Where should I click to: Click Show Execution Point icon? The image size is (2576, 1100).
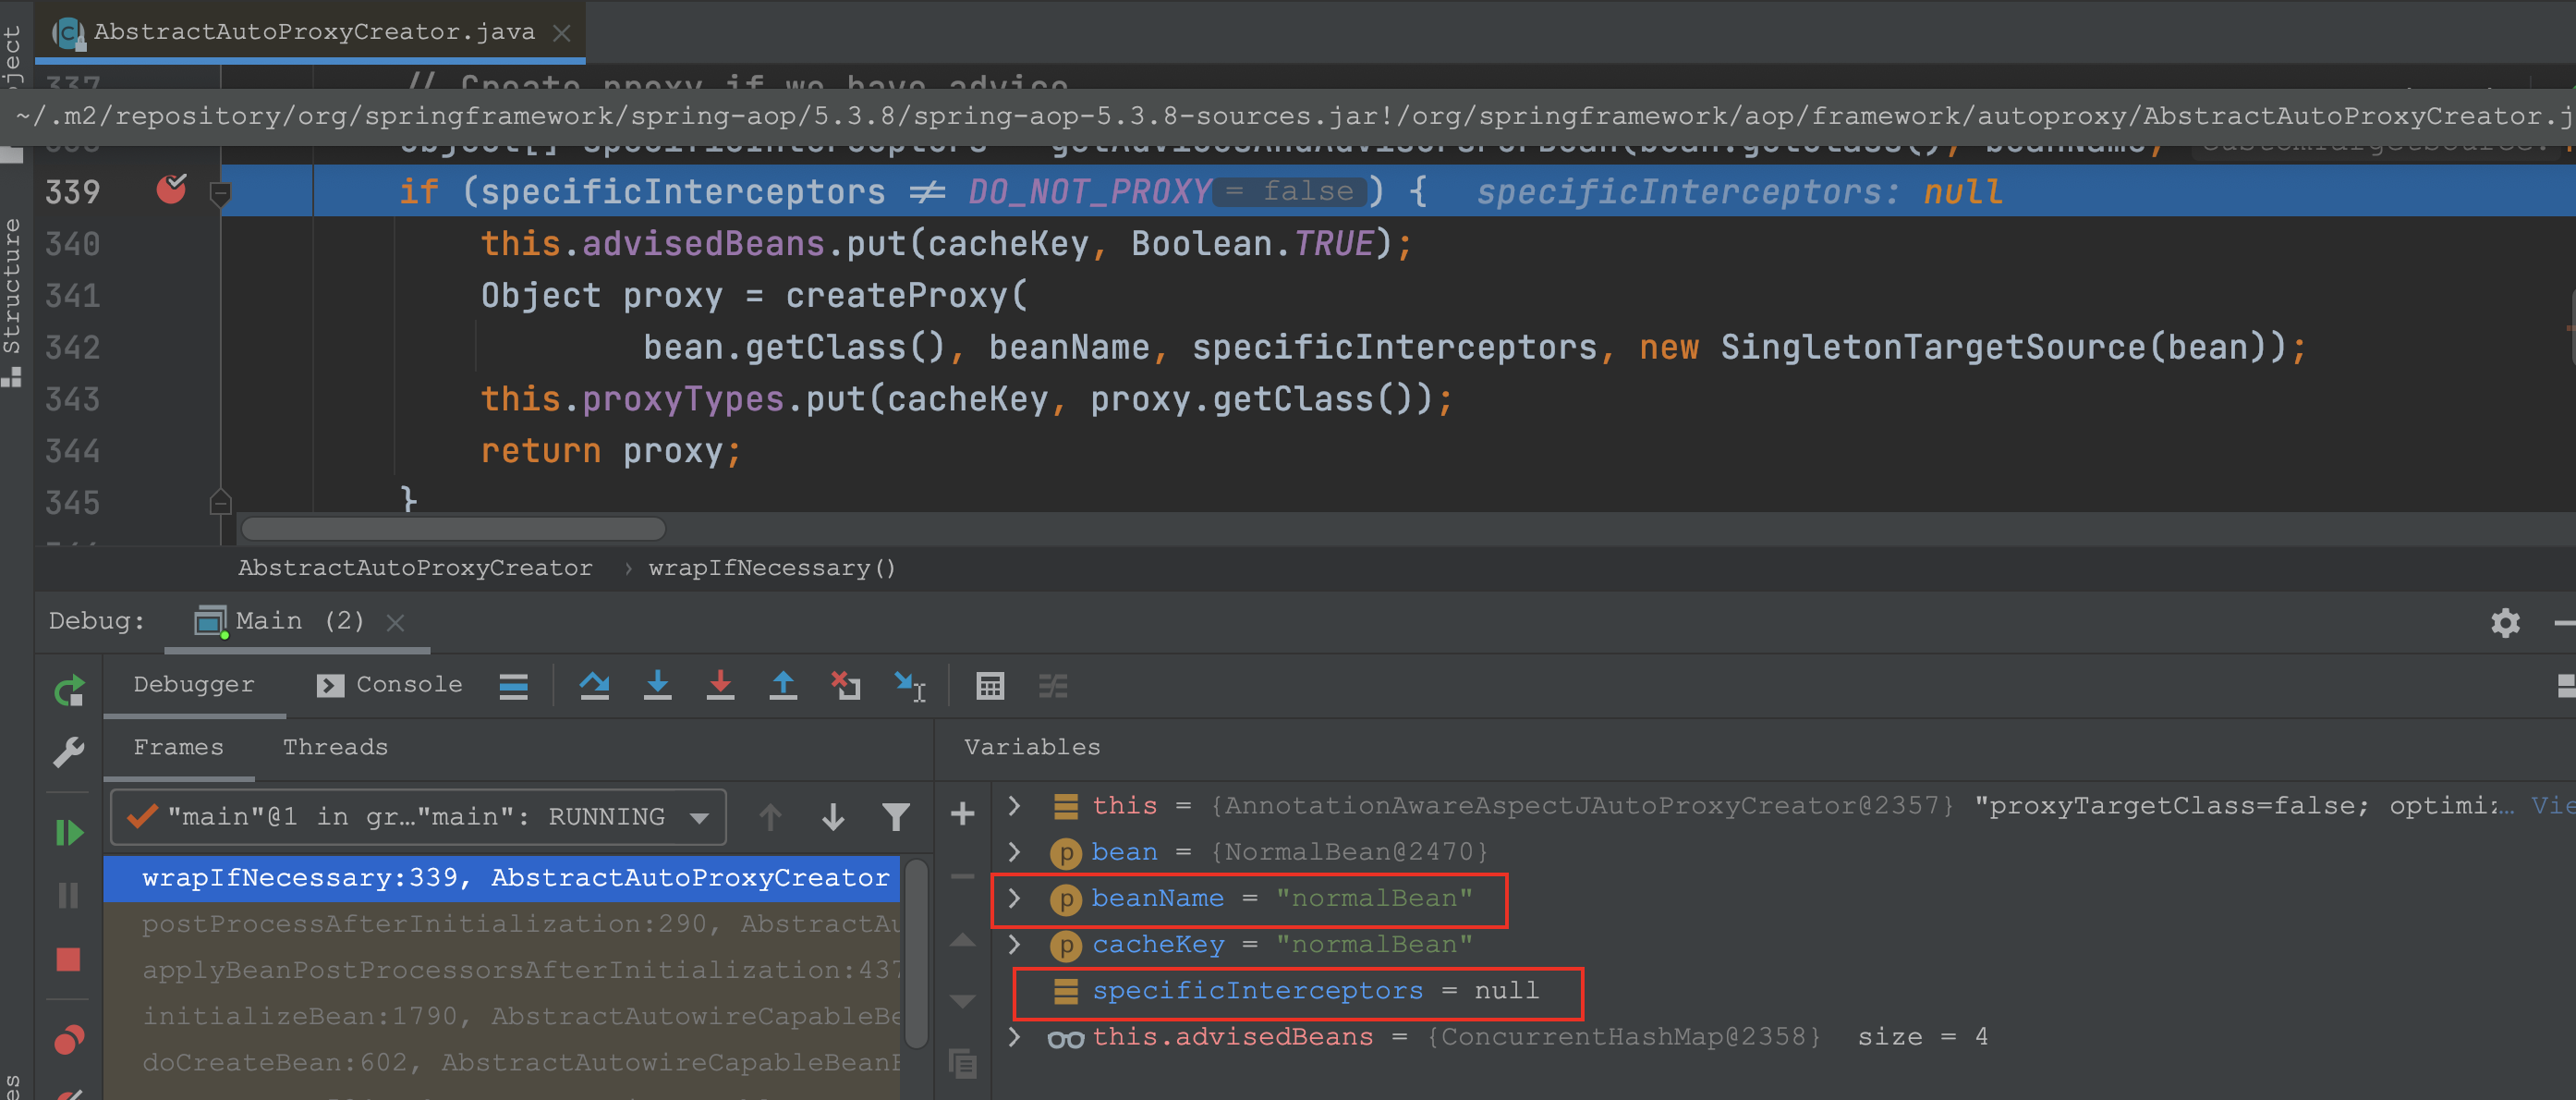513,686
